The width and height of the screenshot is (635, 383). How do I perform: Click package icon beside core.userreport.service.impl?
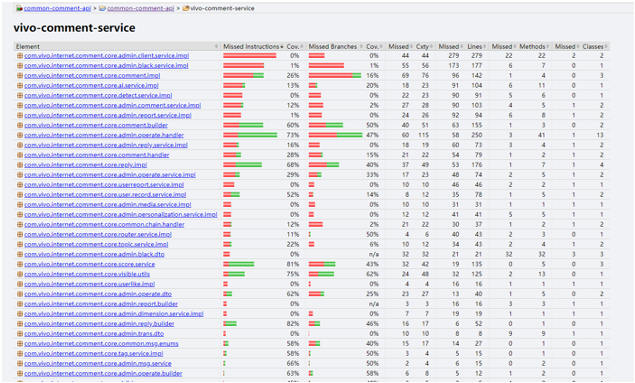[19, 185]
